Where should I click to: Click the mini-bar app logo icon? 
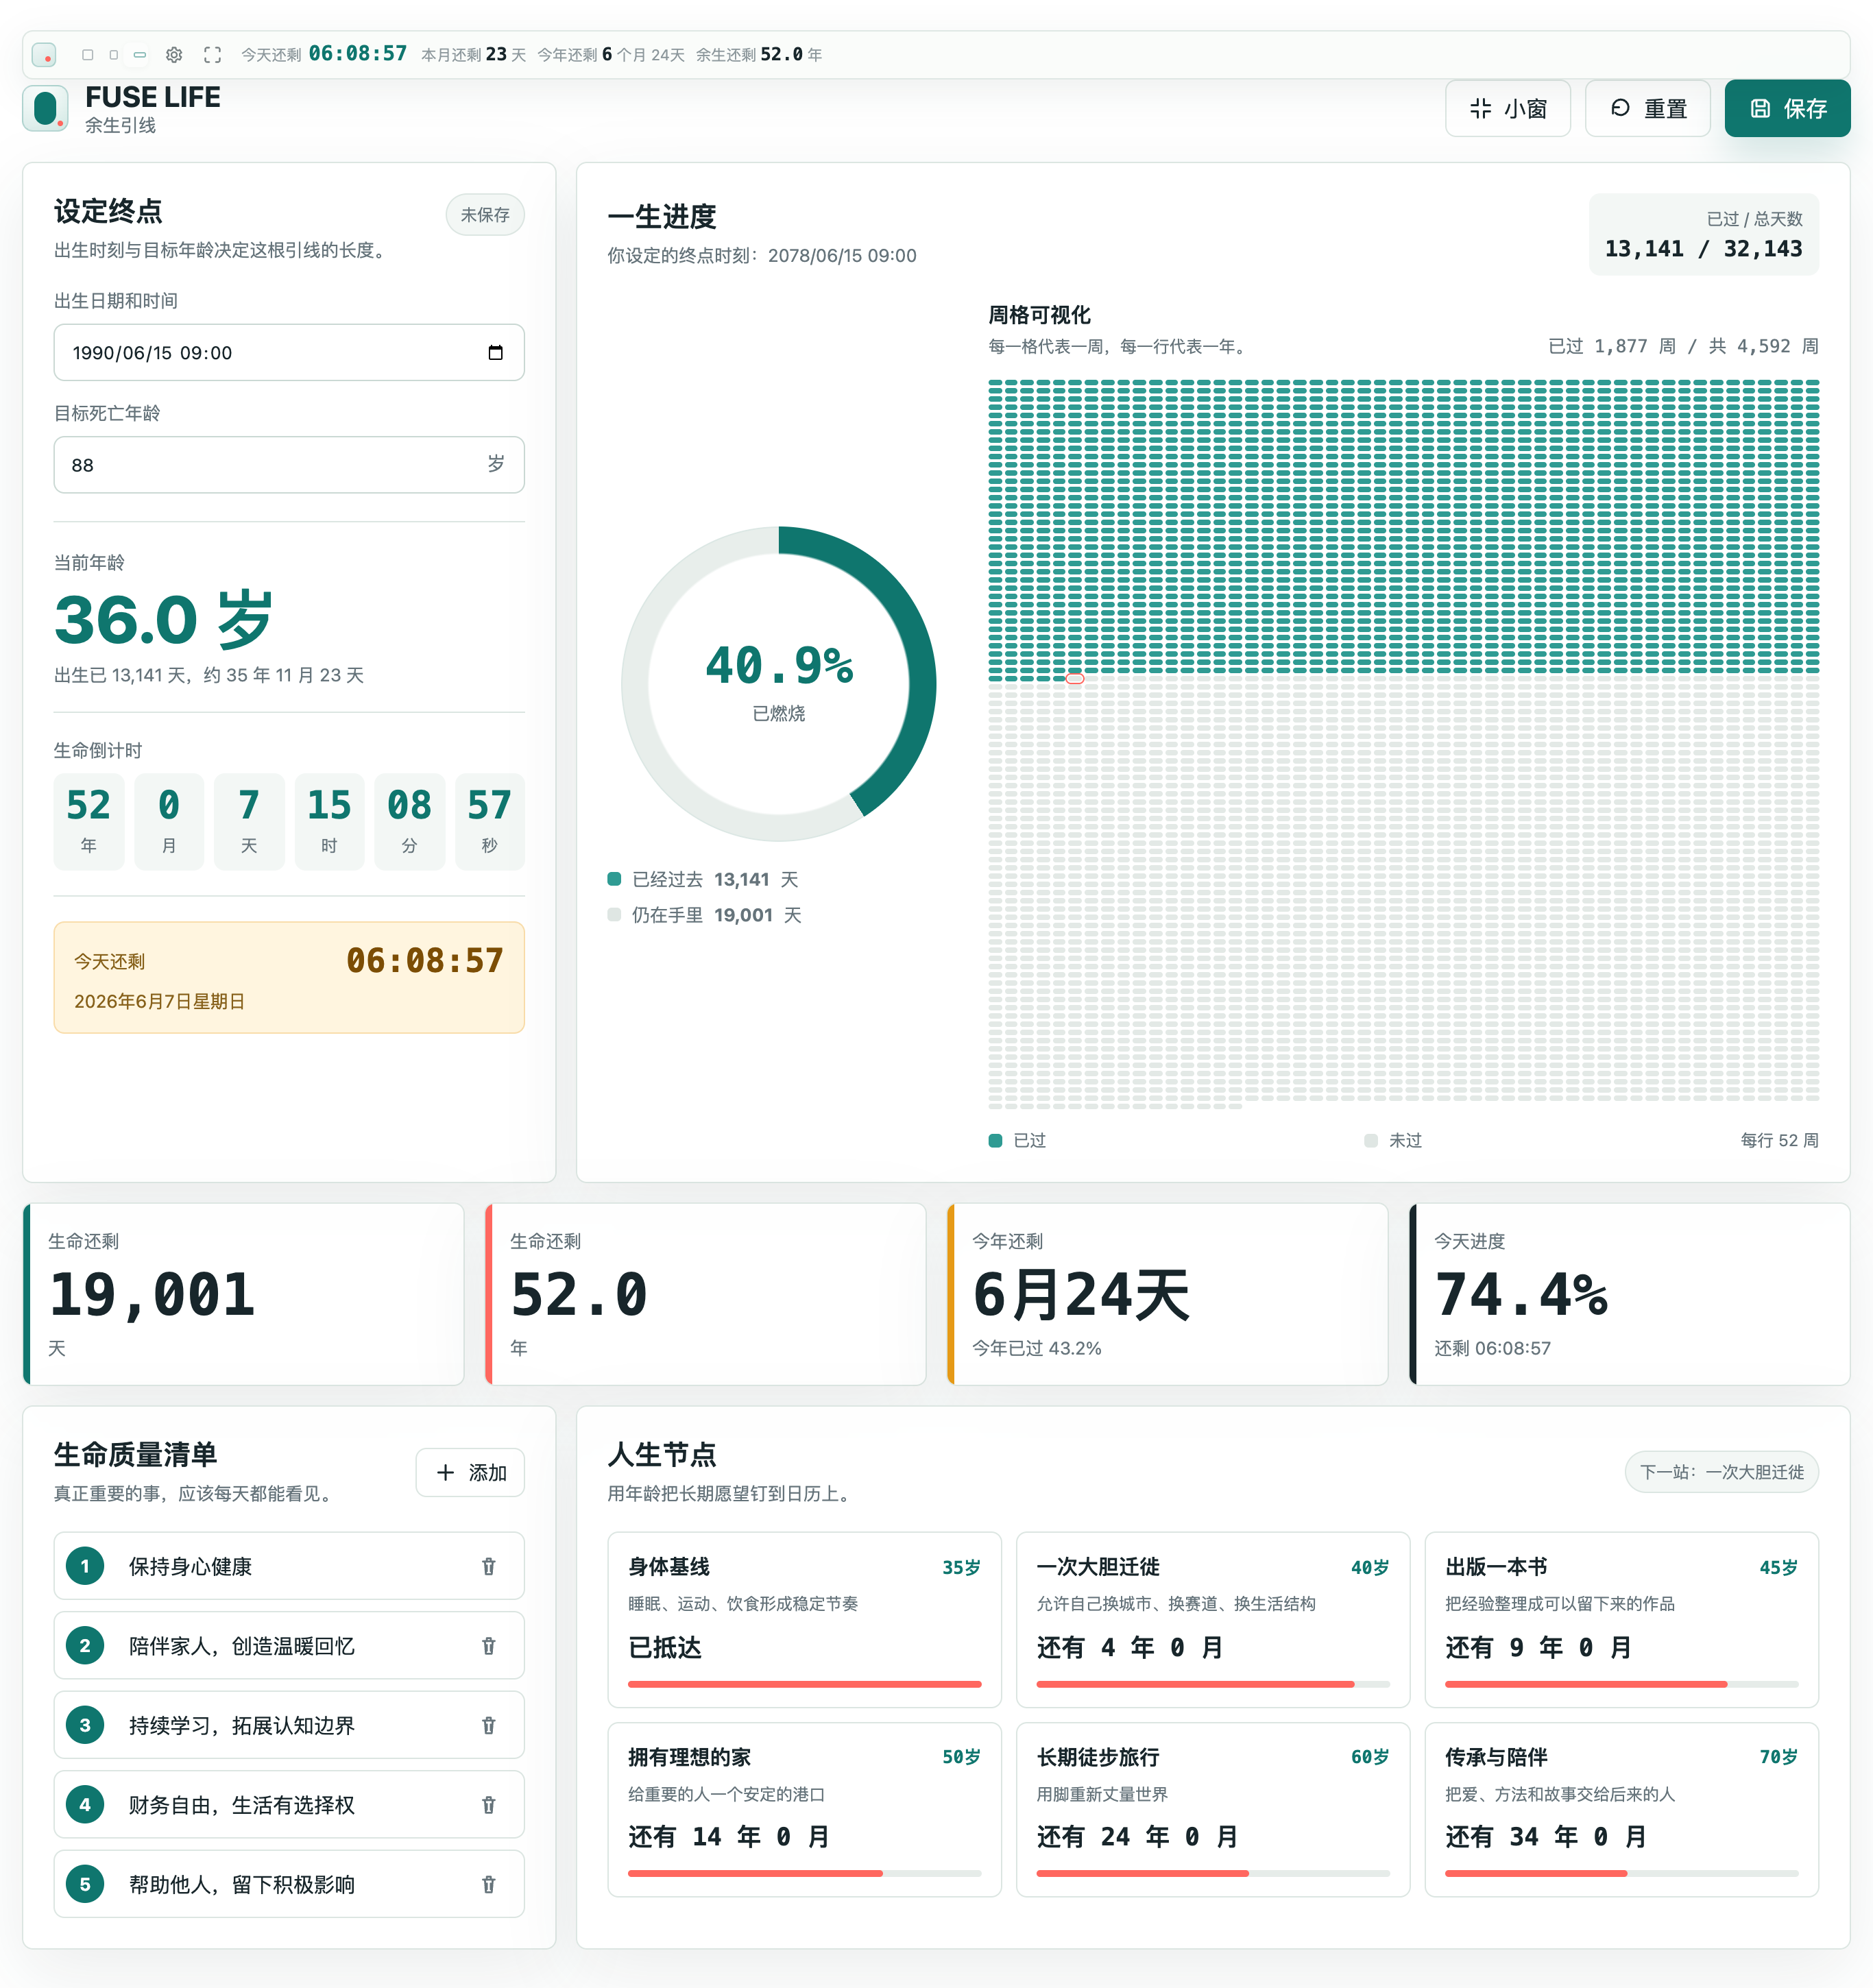click(x=44, y=55)
